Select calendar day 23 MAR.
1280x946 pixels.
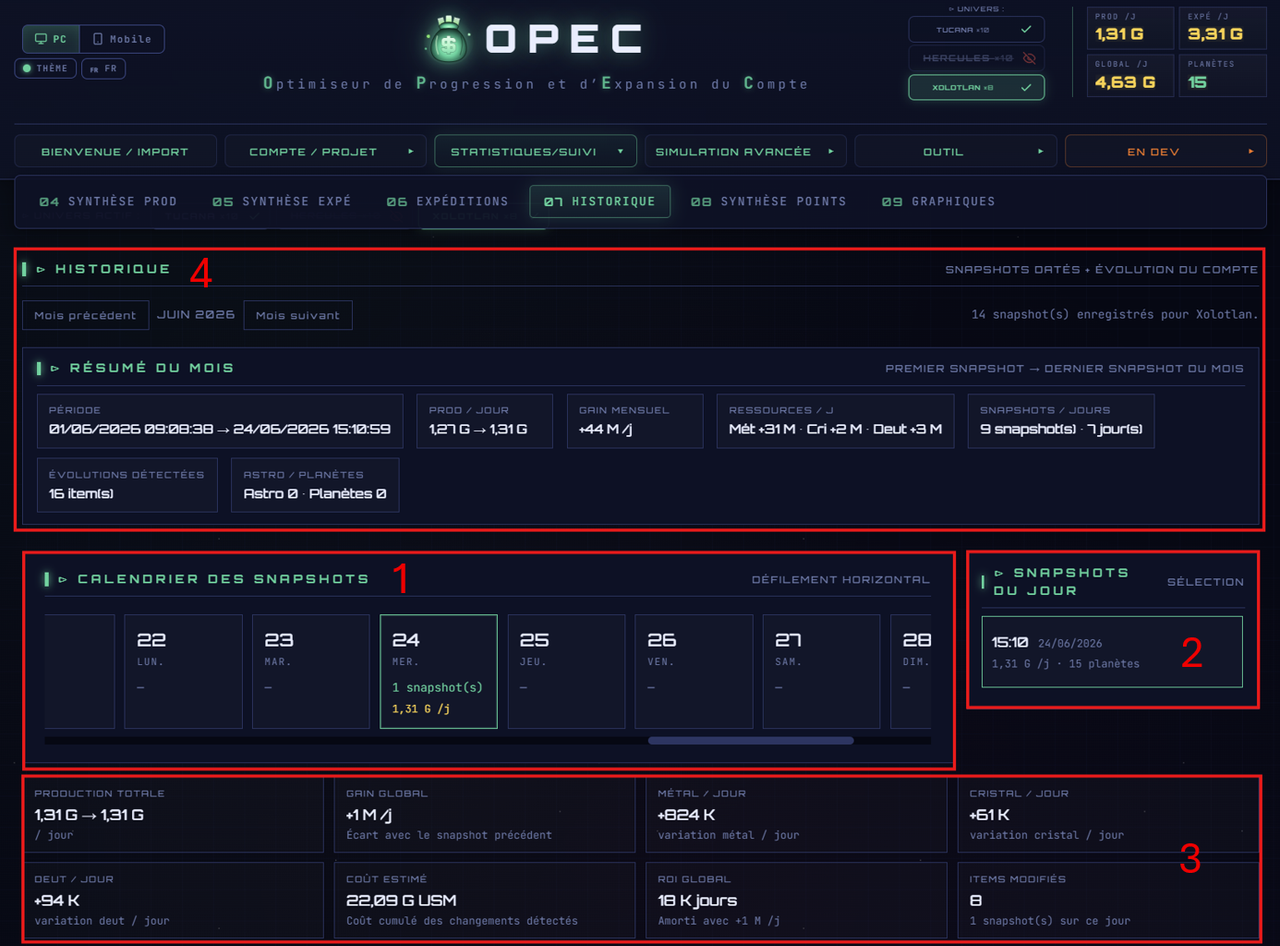(311, 671)
